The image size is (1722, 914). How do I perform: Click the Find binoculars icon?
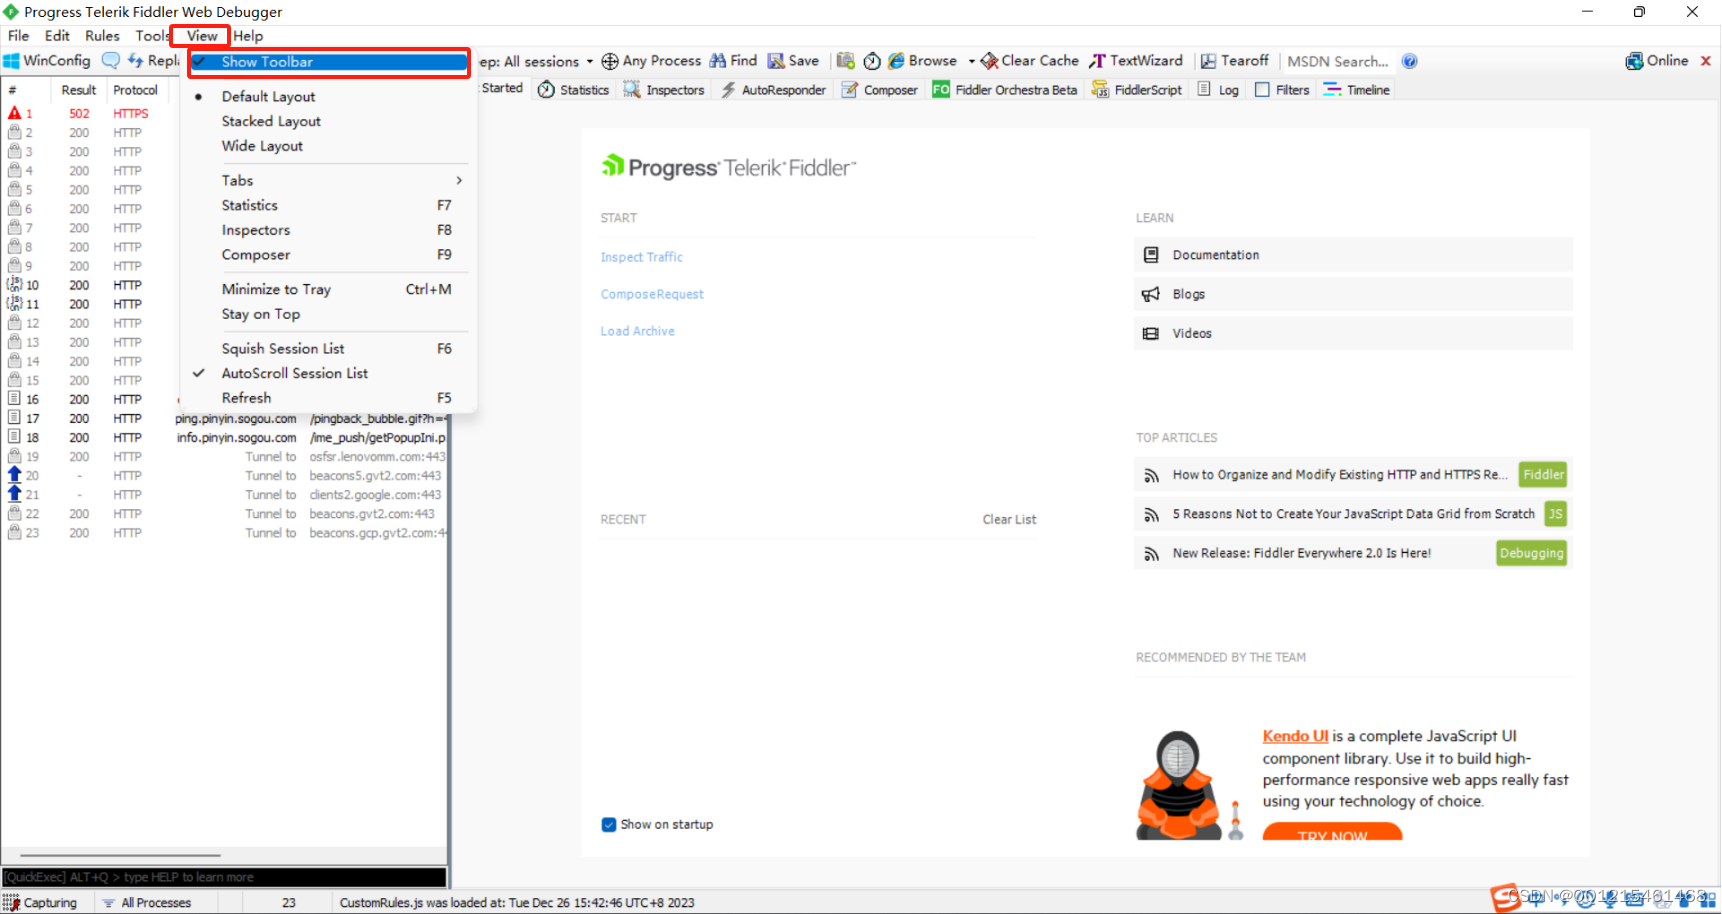click(x=718, y=61)
